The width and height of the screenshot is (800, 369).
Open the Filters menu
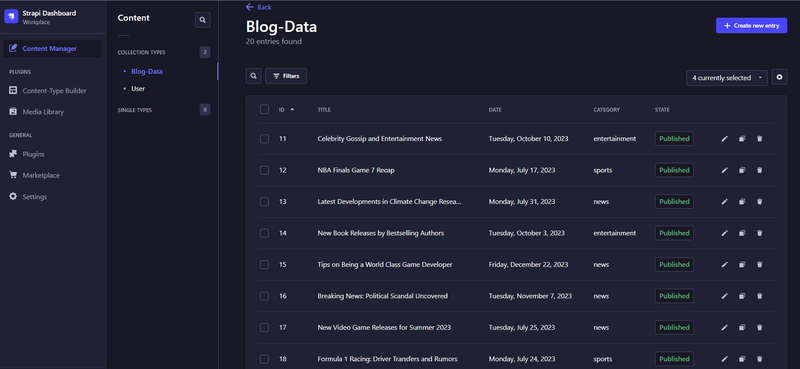pyautogui.click(x=286, y=76)
